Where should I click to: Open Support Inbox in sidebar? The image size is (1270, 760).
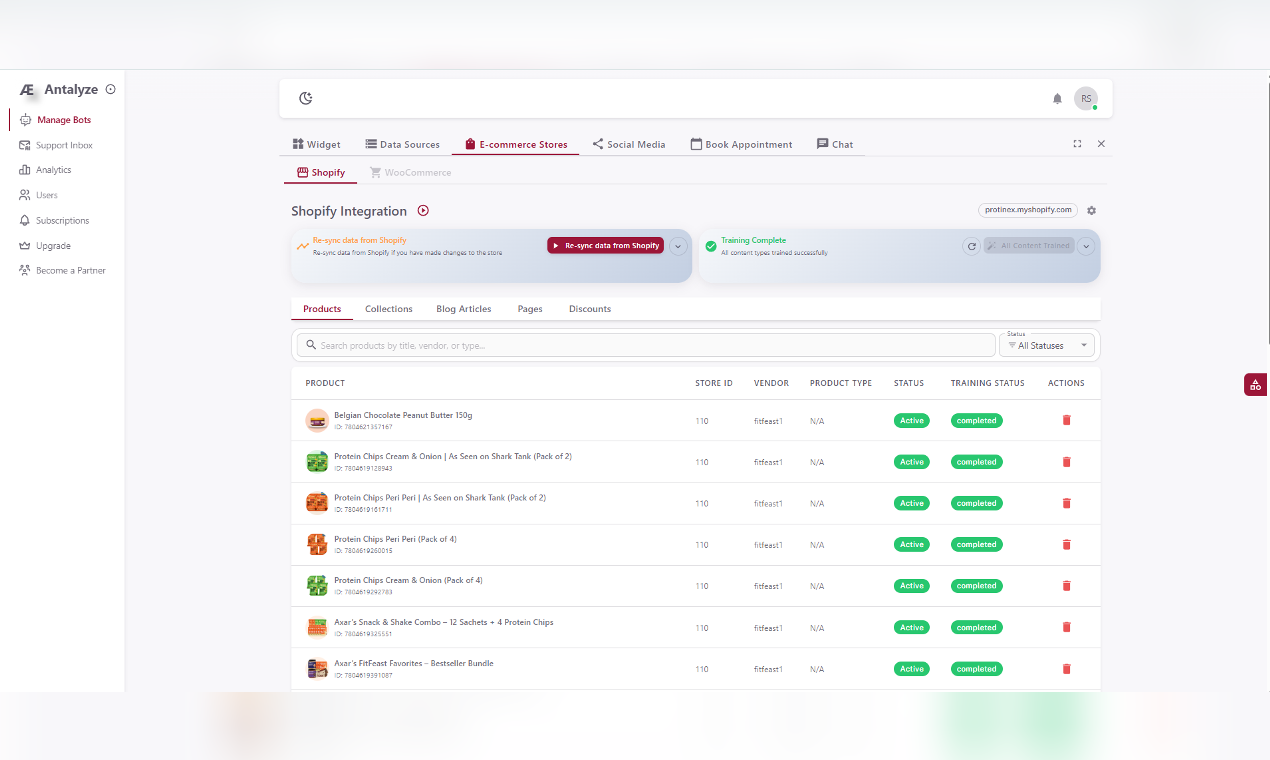click(x=65, y=145)
